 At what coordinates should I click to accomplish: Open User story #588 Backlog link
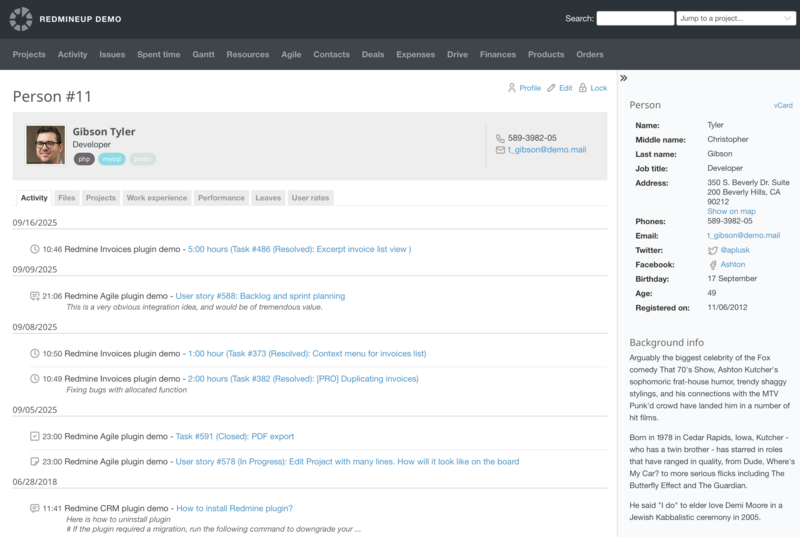tap(260, 296)
